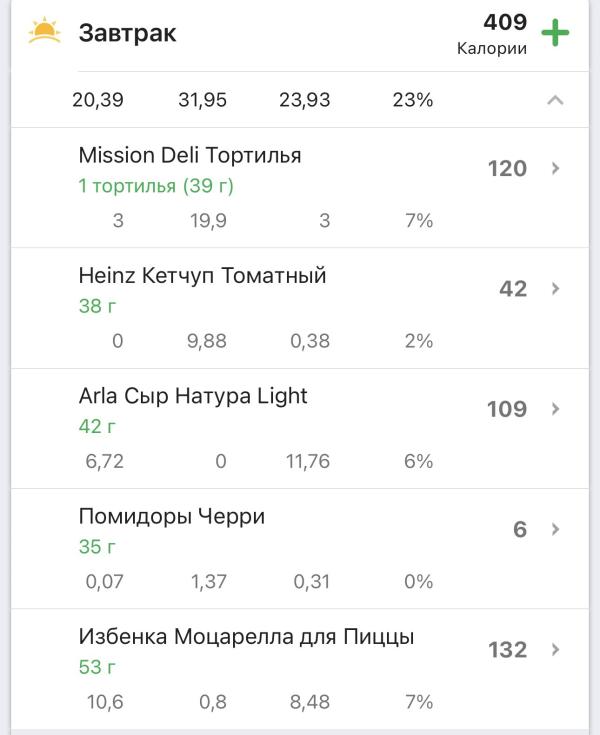Tap the 409 Калории total
This screenshot has width=600, height=735.
[492, 34]
